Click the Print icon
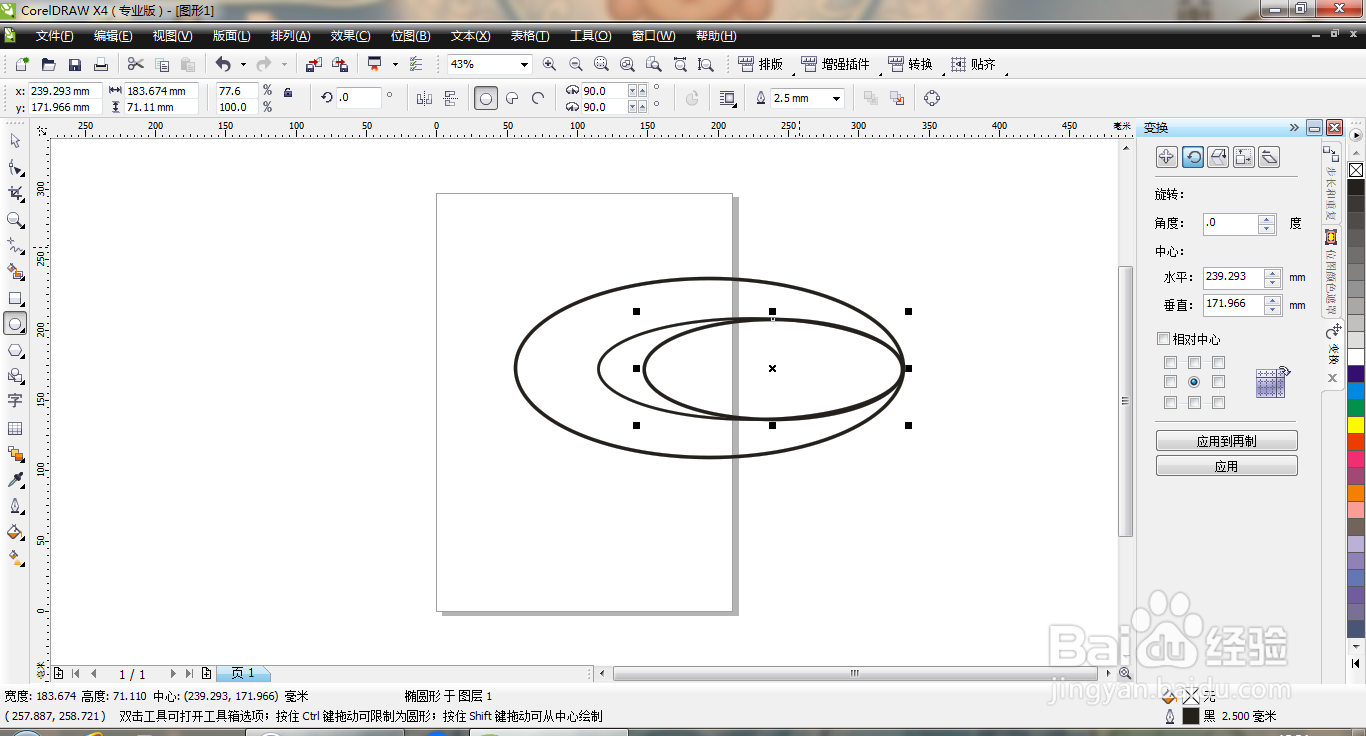 click(x=100, y=64)
